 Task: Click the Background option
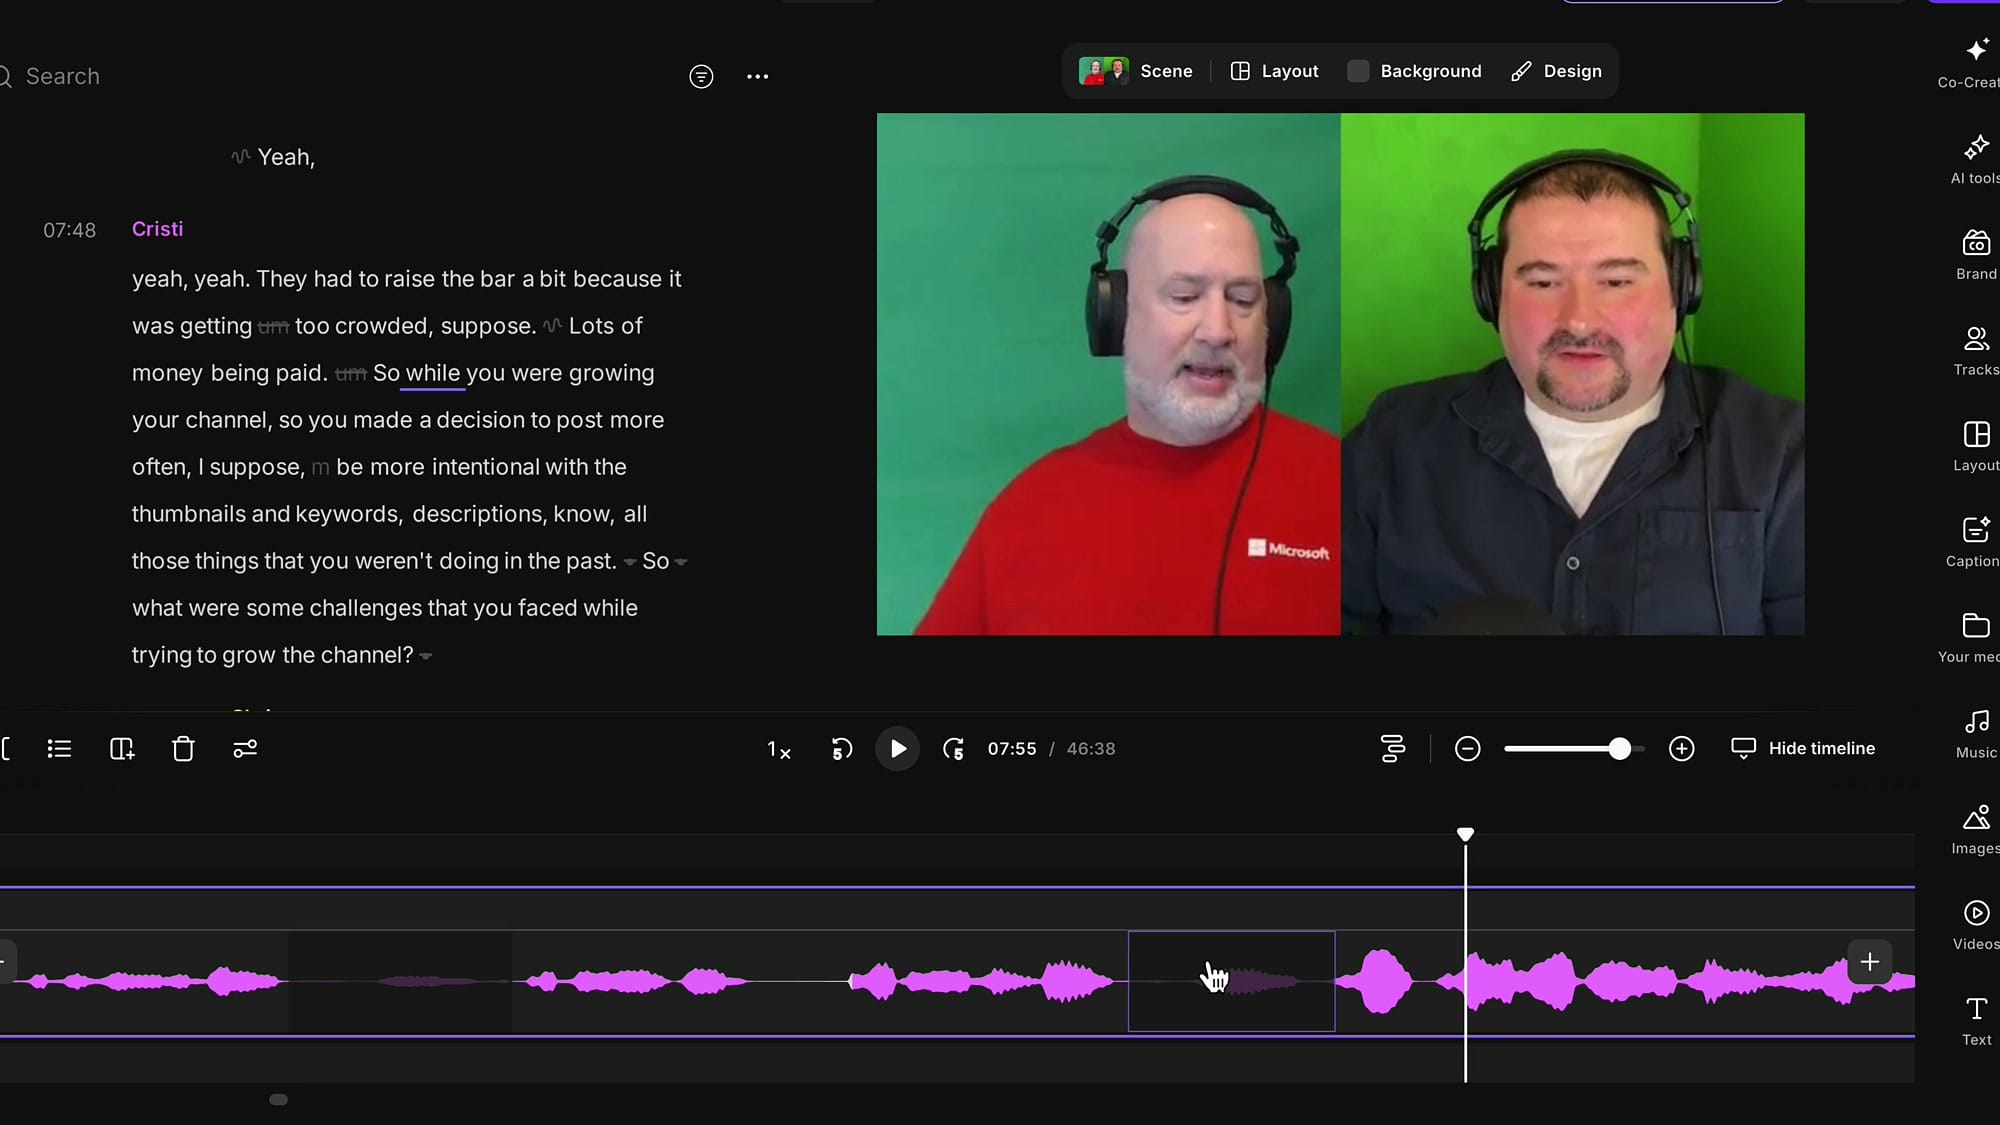pos(1414,71)
